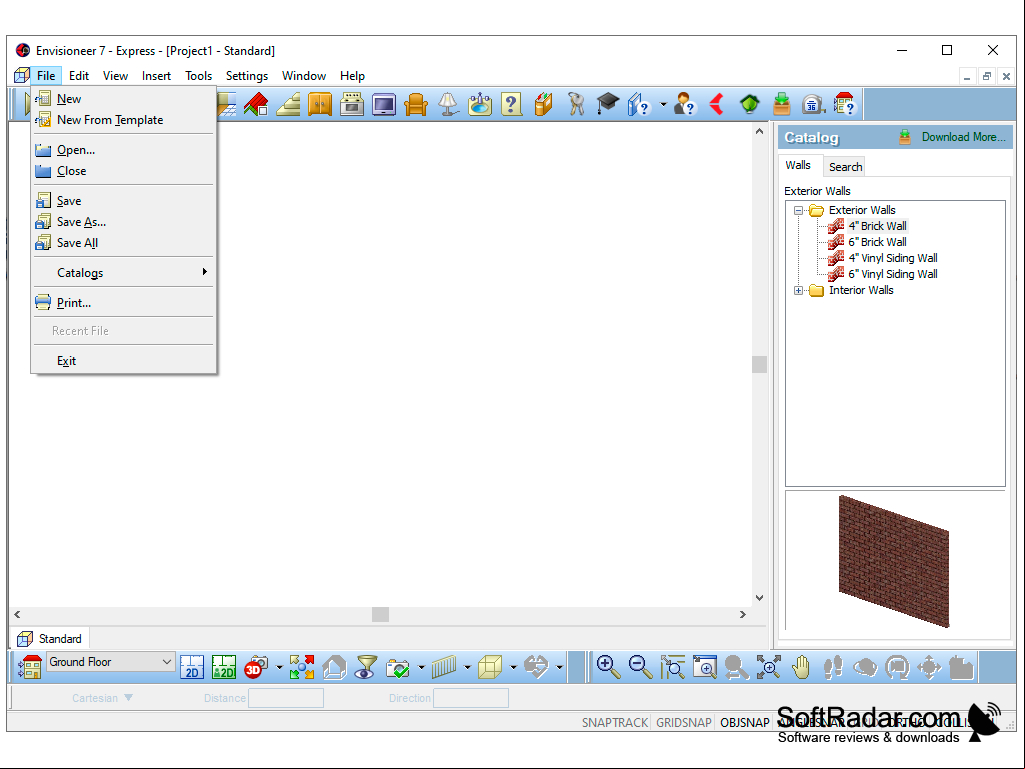Select the tape measure icon
Image resolution: width=1025 pixels, height=769 pixels.
point(813,105)
